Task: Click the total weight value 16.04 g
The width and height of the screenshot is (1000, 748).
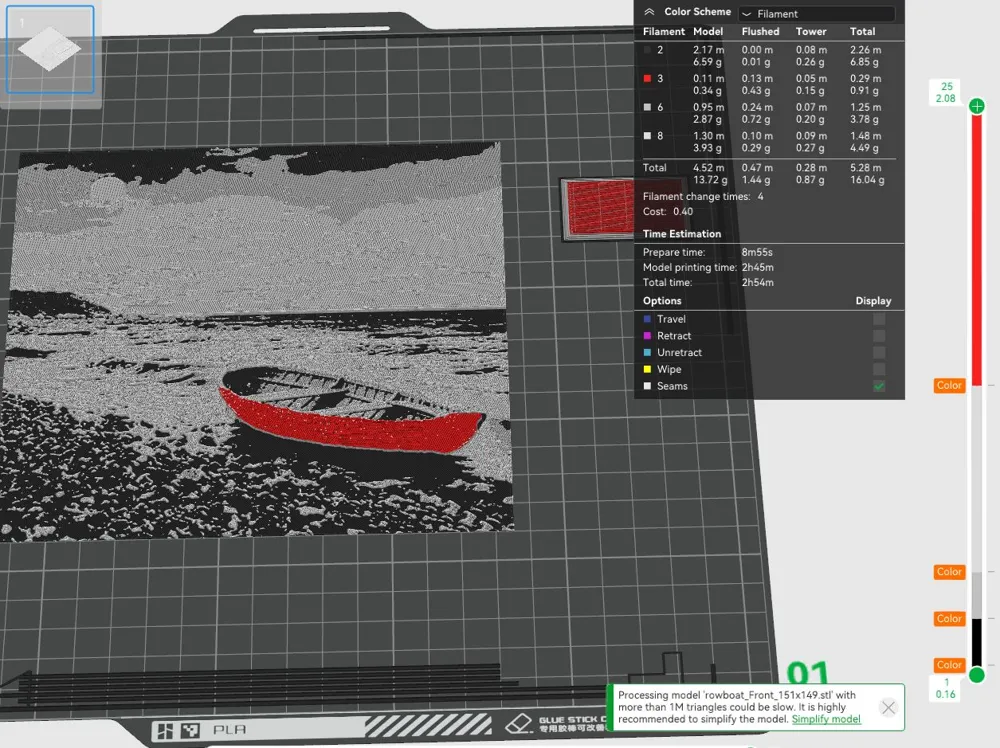Action: (867, 180)
